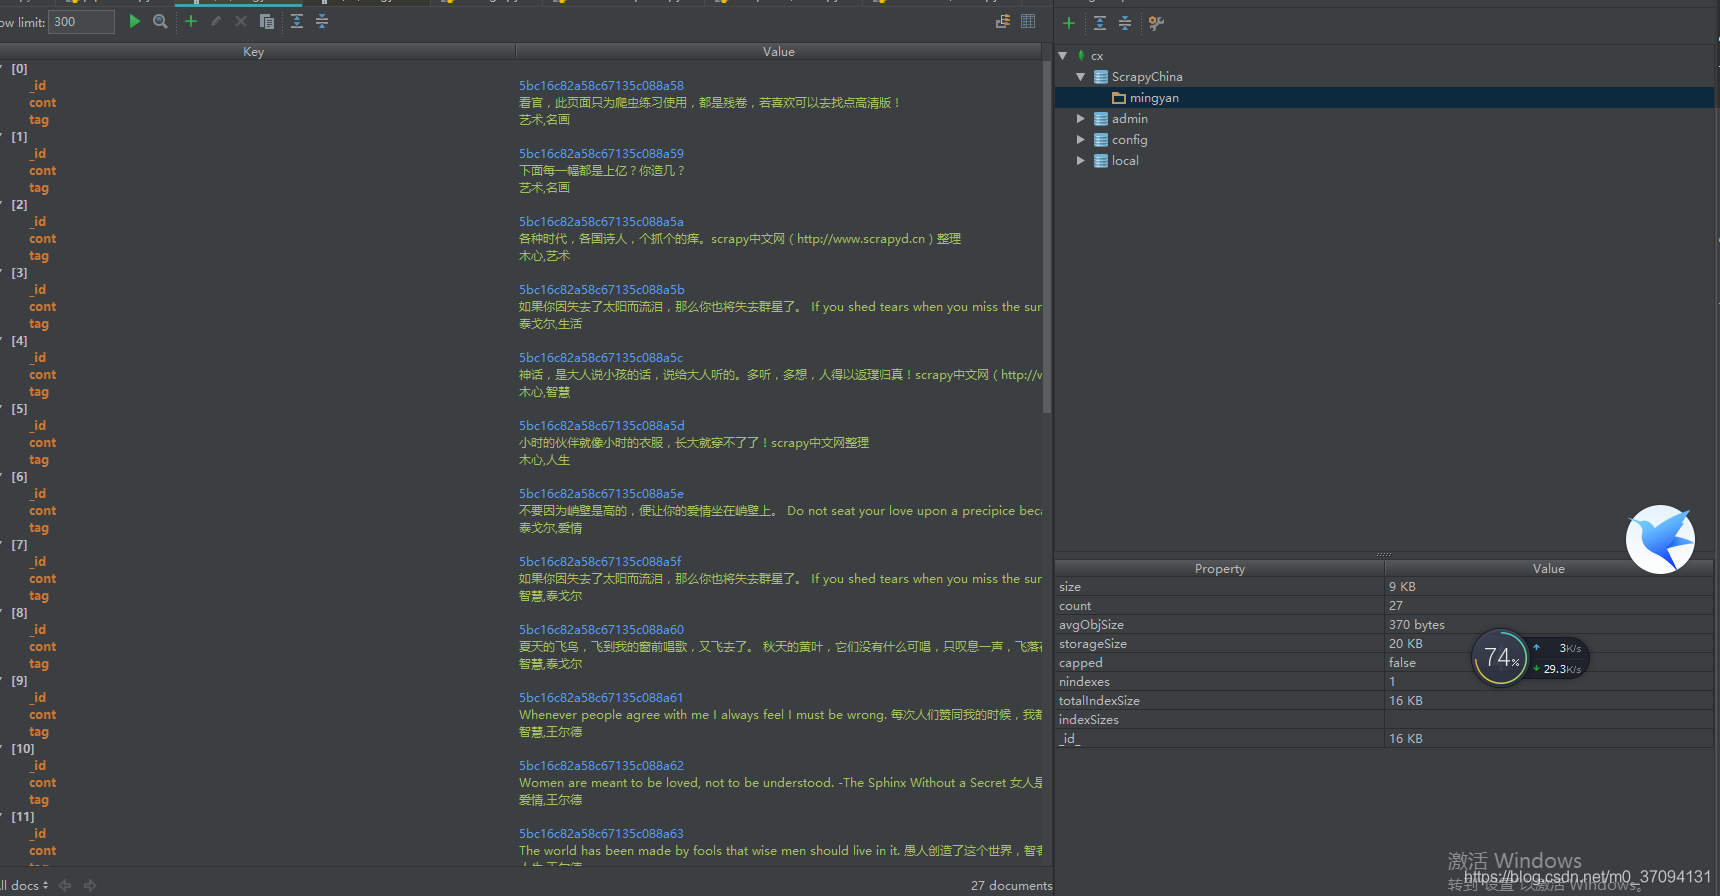Expand all rows in the results toolbar
The height and width of the screenshot is (896, 1720).
coord(297,21)
